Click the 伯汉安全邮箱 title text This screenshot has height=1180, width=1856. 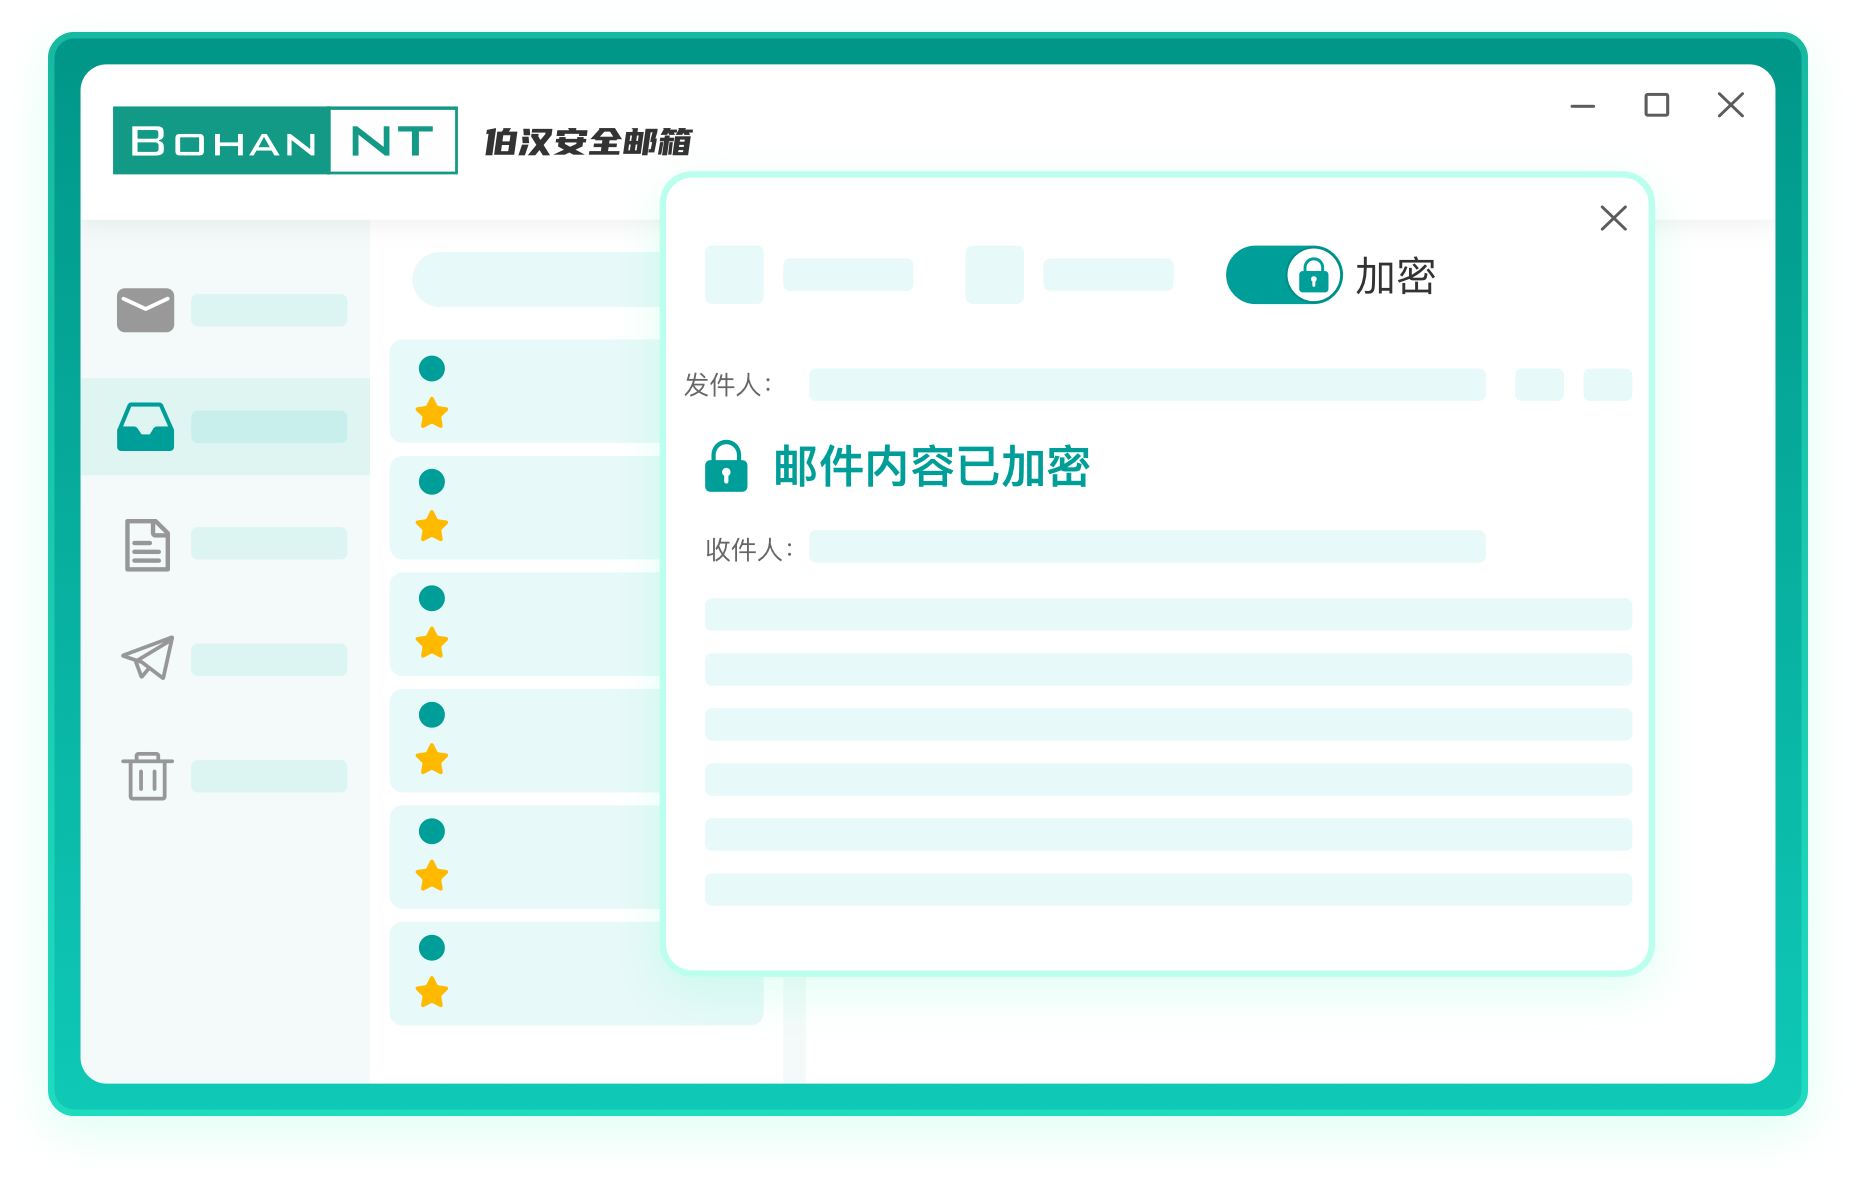coord(588,142)
